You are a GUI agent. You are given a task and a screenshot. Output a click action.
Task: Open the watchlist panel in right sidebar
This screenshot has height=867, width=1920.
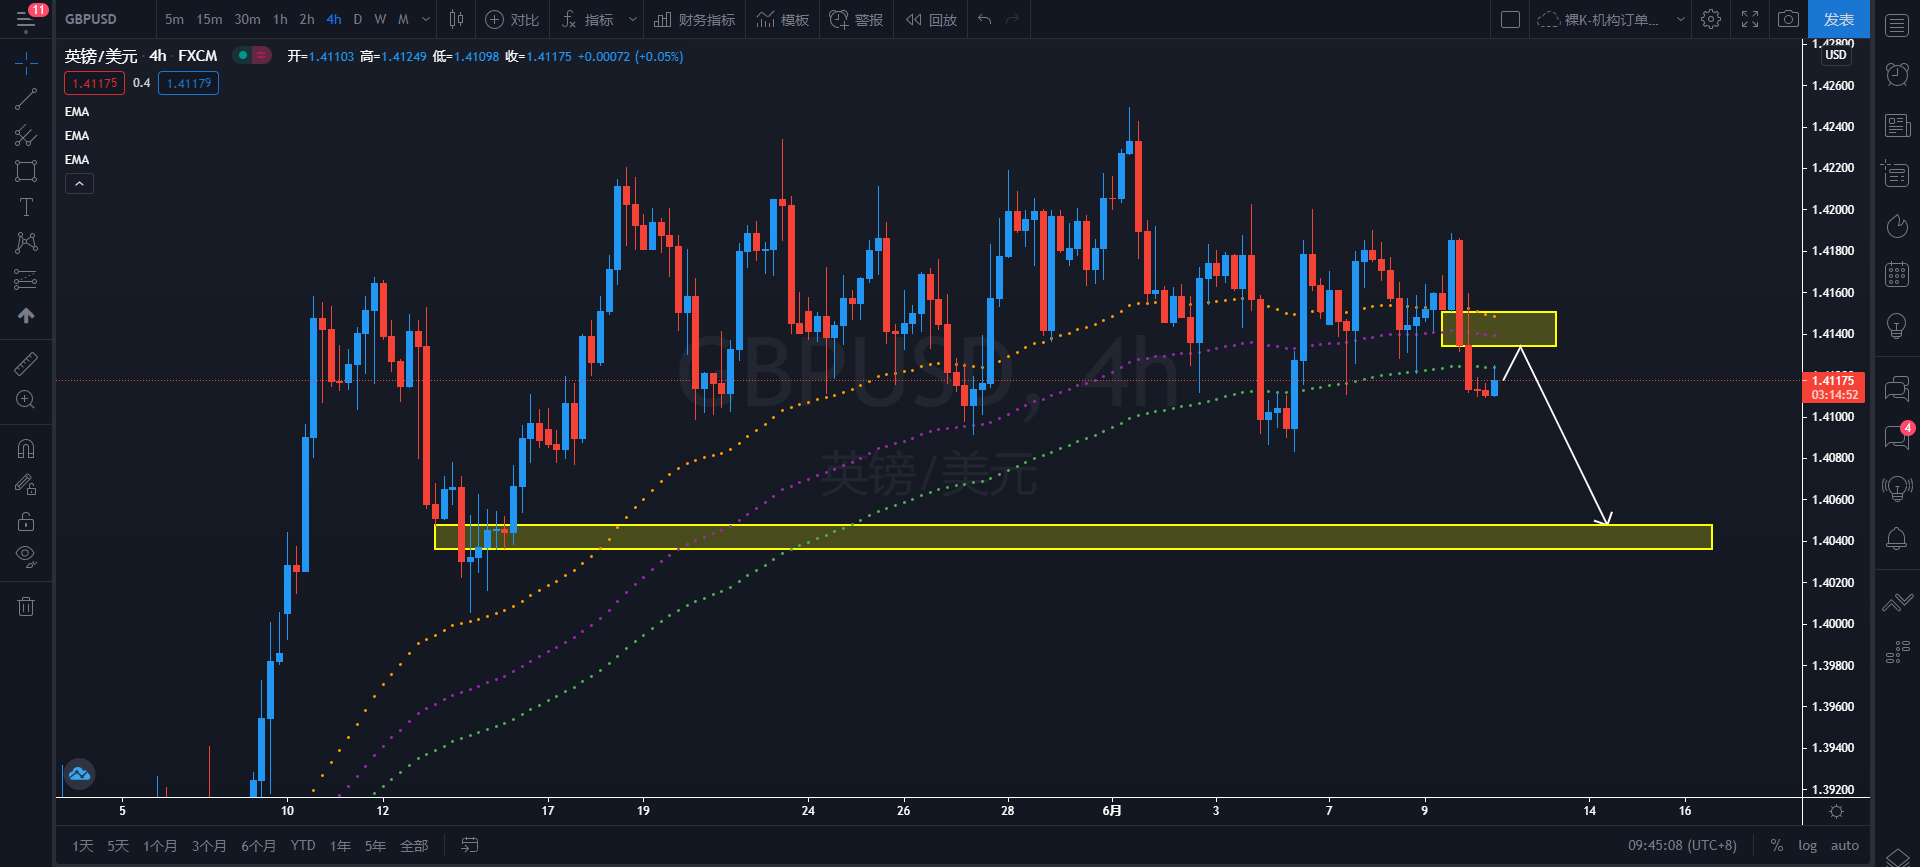click(x=1897, y=25)
